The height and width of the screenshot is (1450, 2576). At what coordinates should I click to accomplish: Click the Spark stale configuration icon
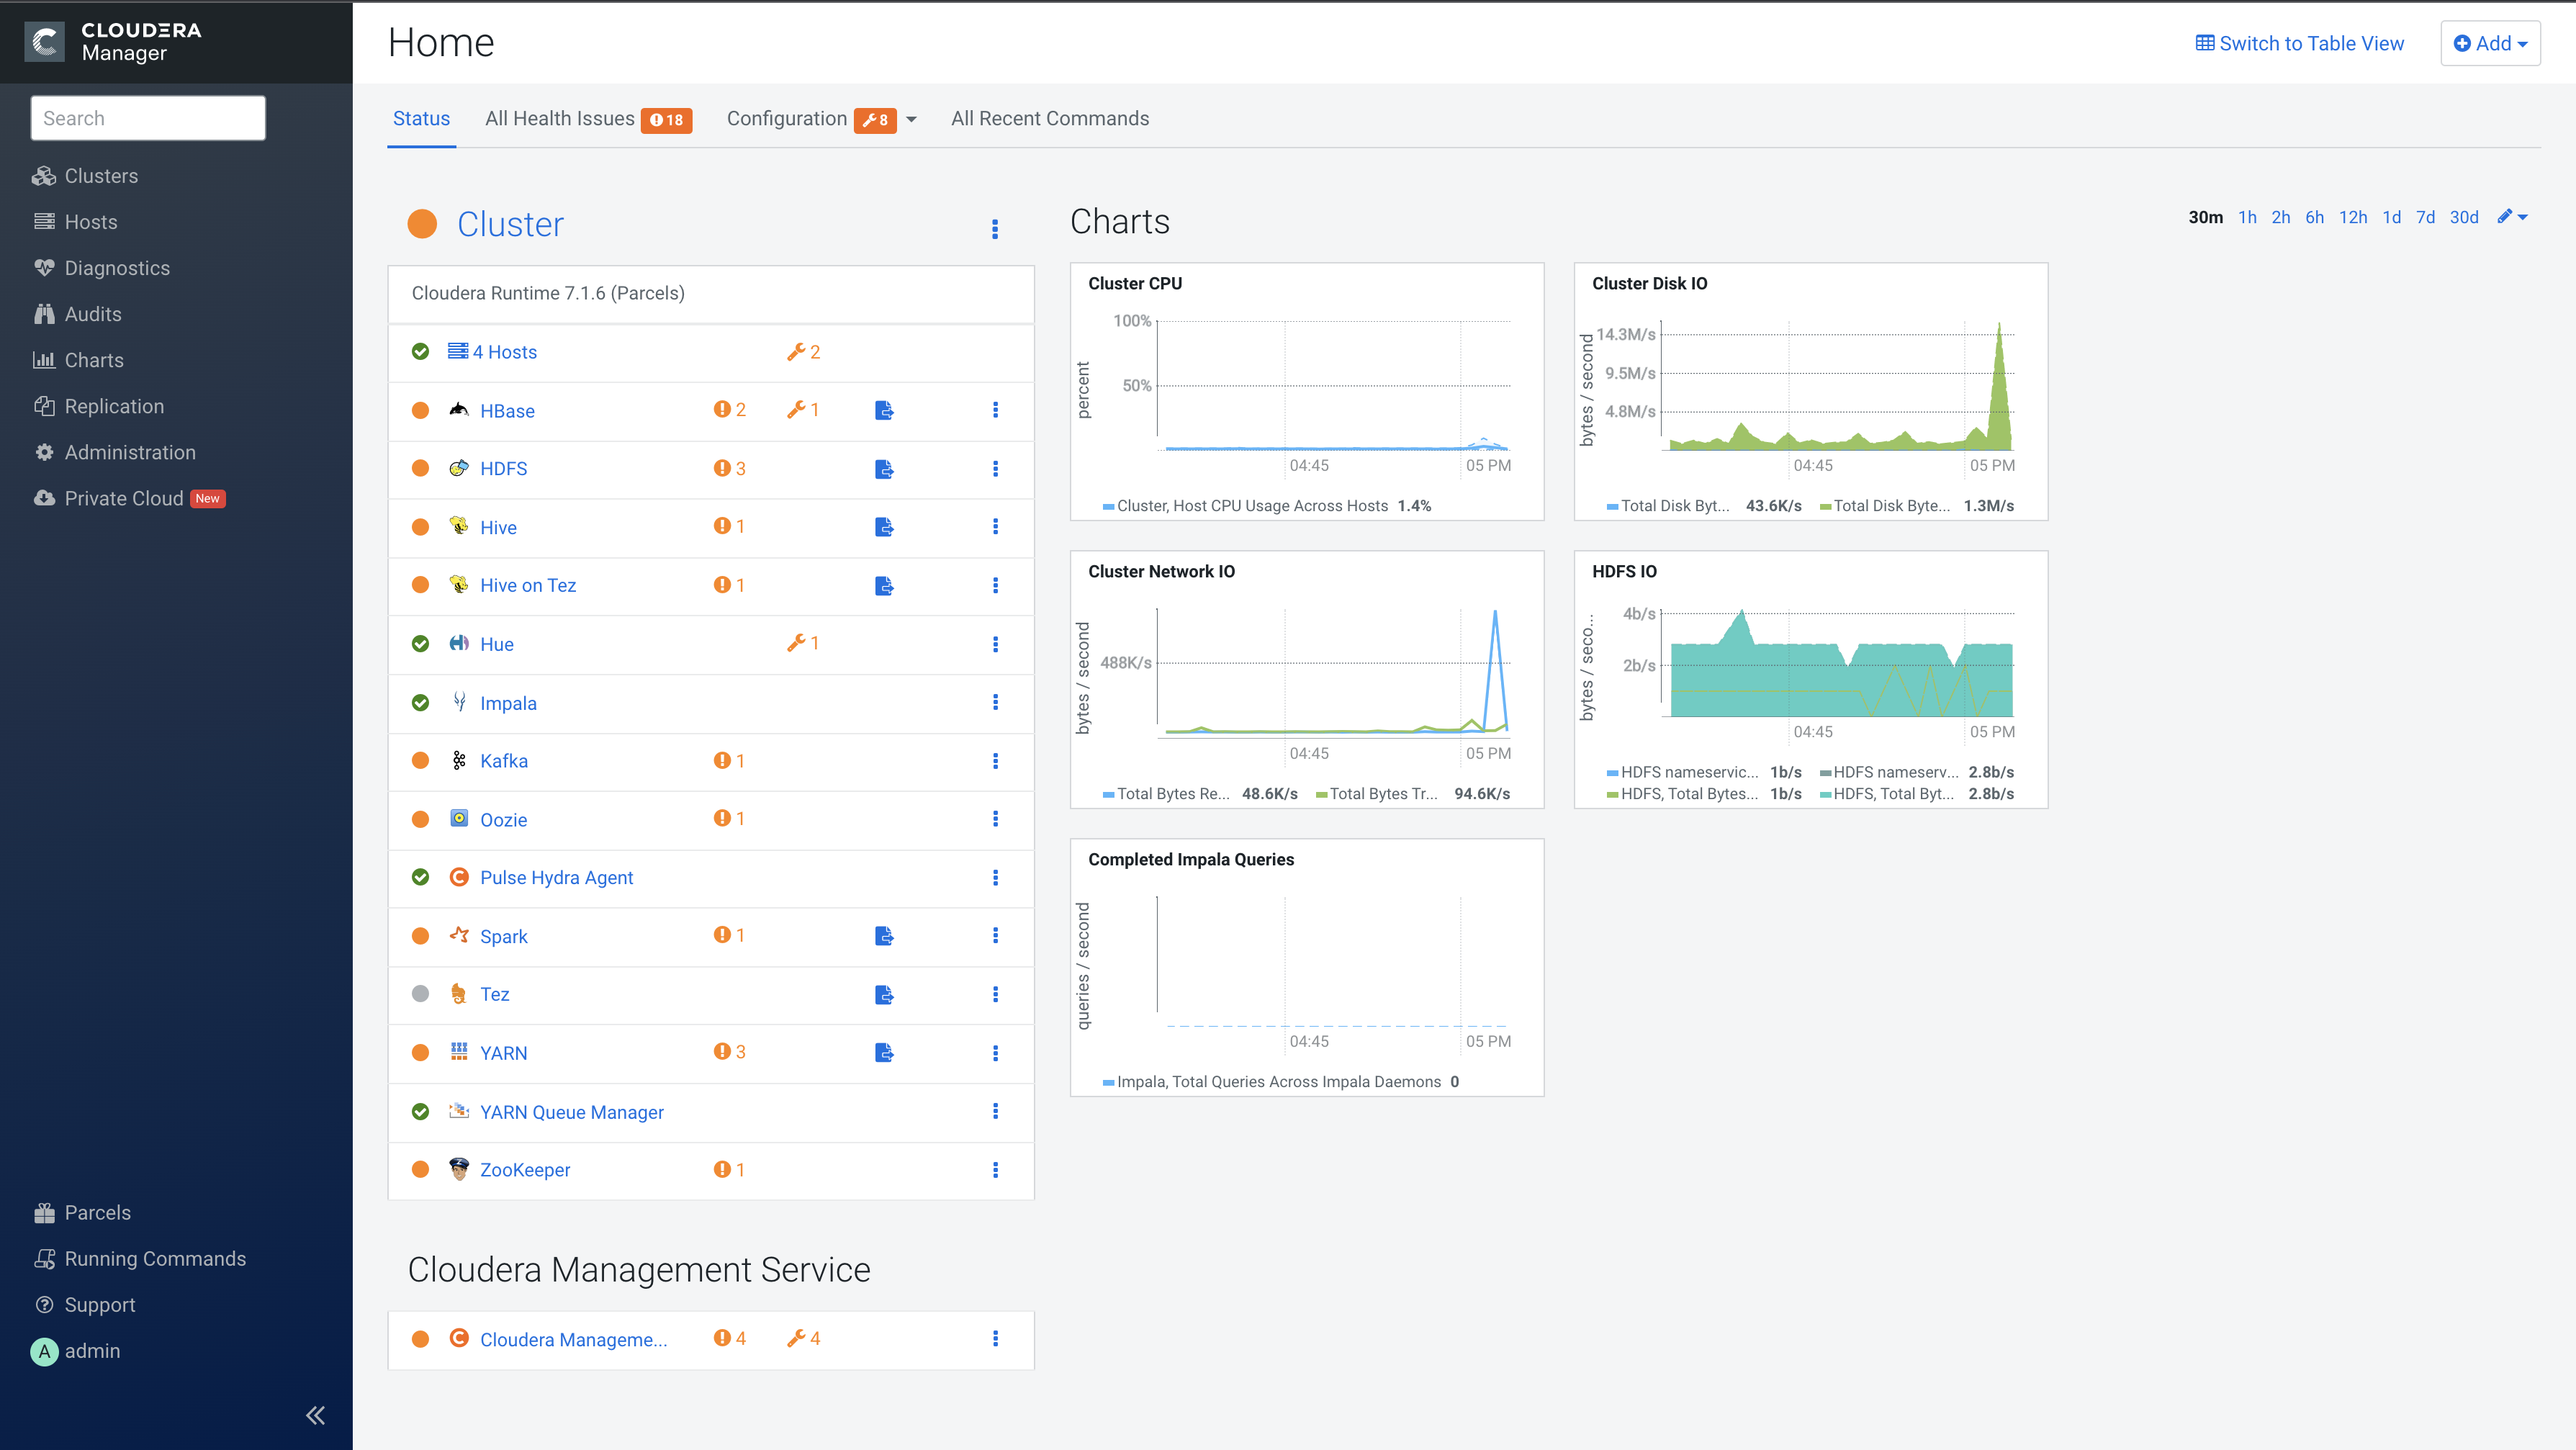884,936
